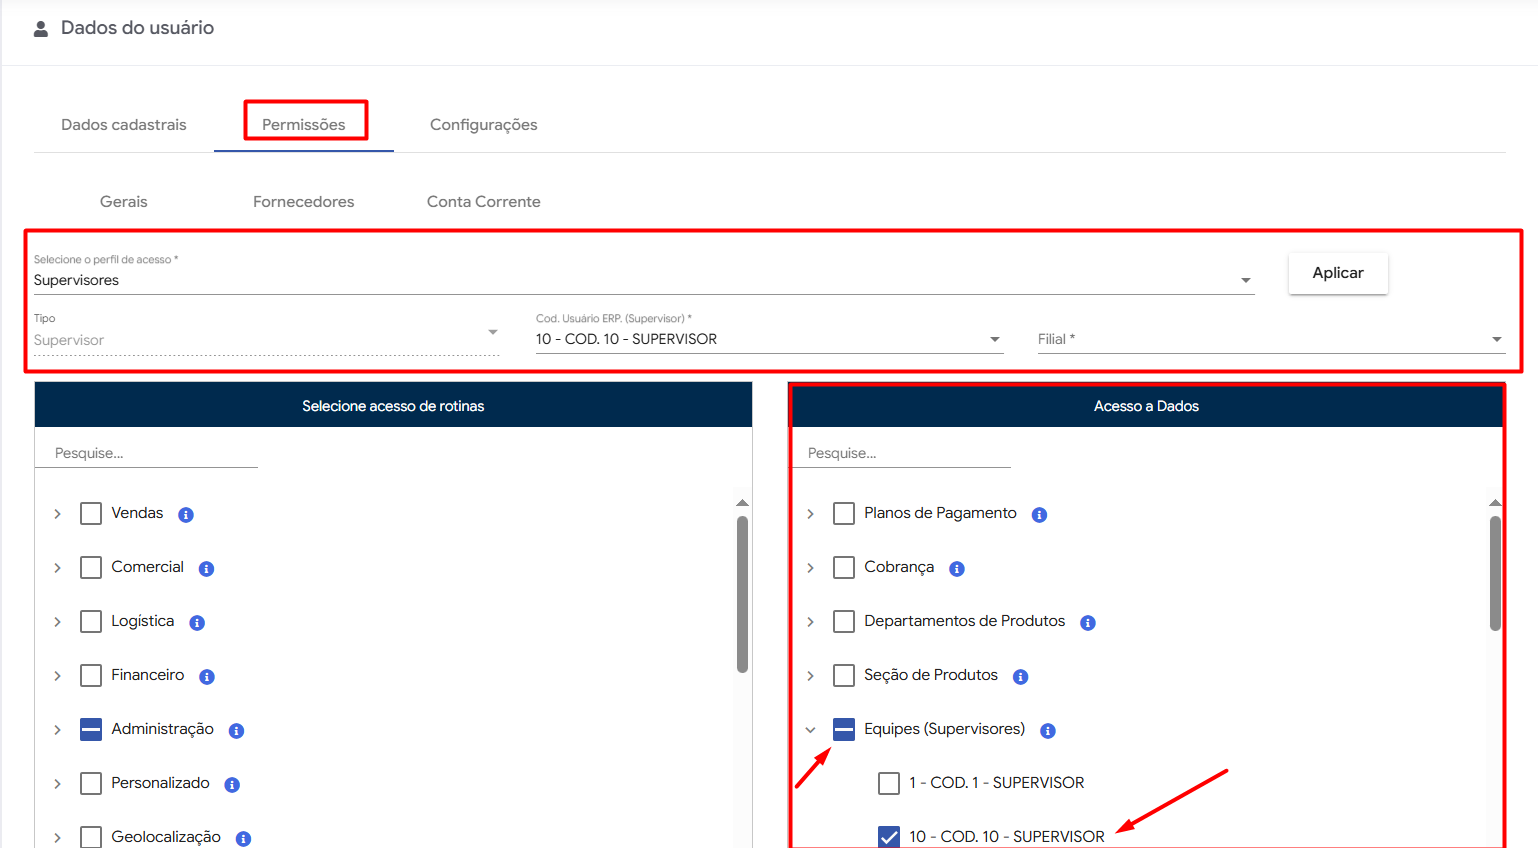This screenshot has height=848, width=1538.
Task: Check the Planos de Pagamento checkbox
Action: tap(844, 514)
